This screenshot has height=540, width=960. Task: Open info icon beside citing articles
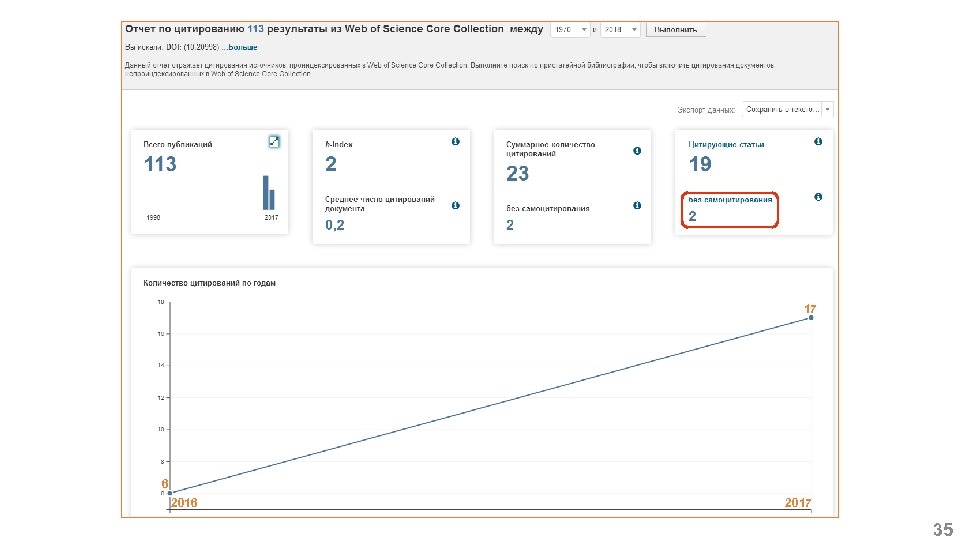coord(818,141)
